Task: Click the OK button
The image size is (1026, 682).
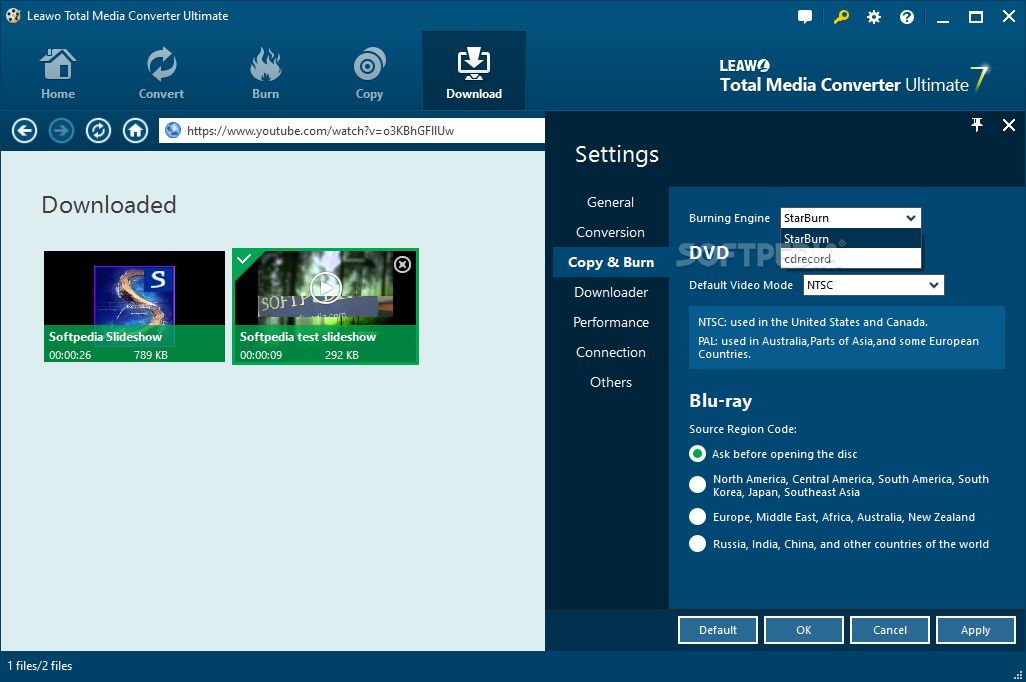Action: [x=804, y=630]
